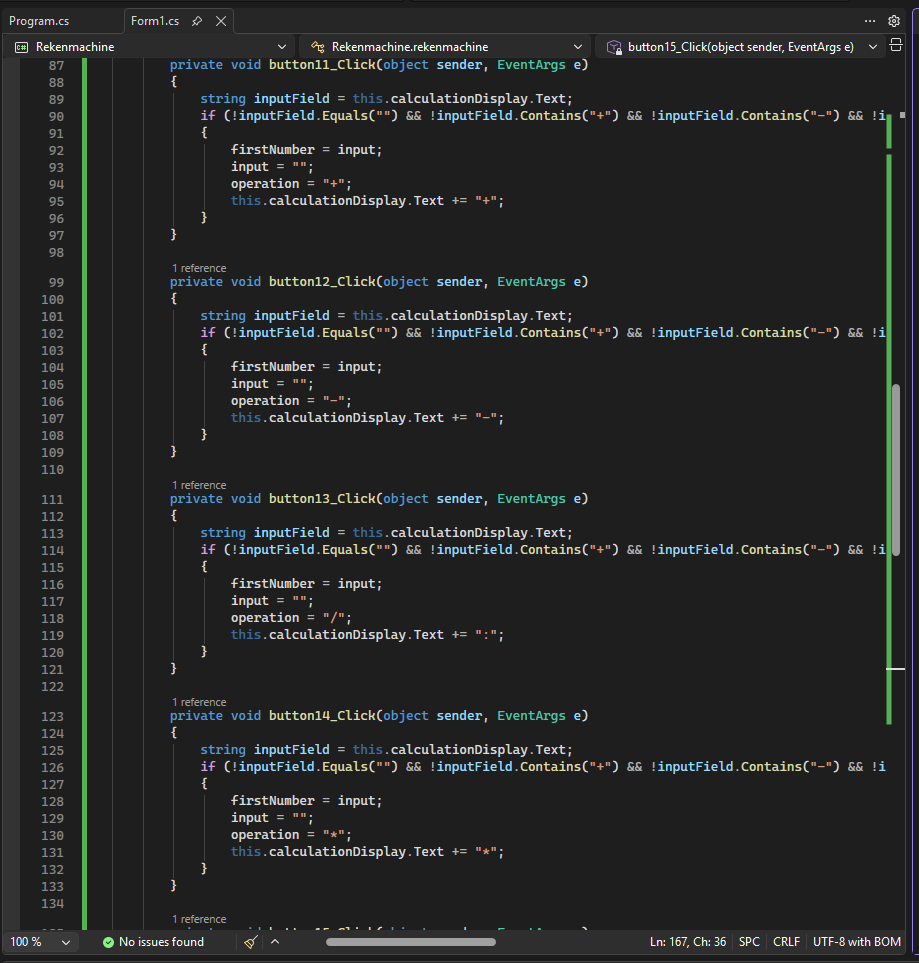Viewport: 919px width, 963px height.
Task: Click operation = "+" on line 94
Action: point(291,184)
